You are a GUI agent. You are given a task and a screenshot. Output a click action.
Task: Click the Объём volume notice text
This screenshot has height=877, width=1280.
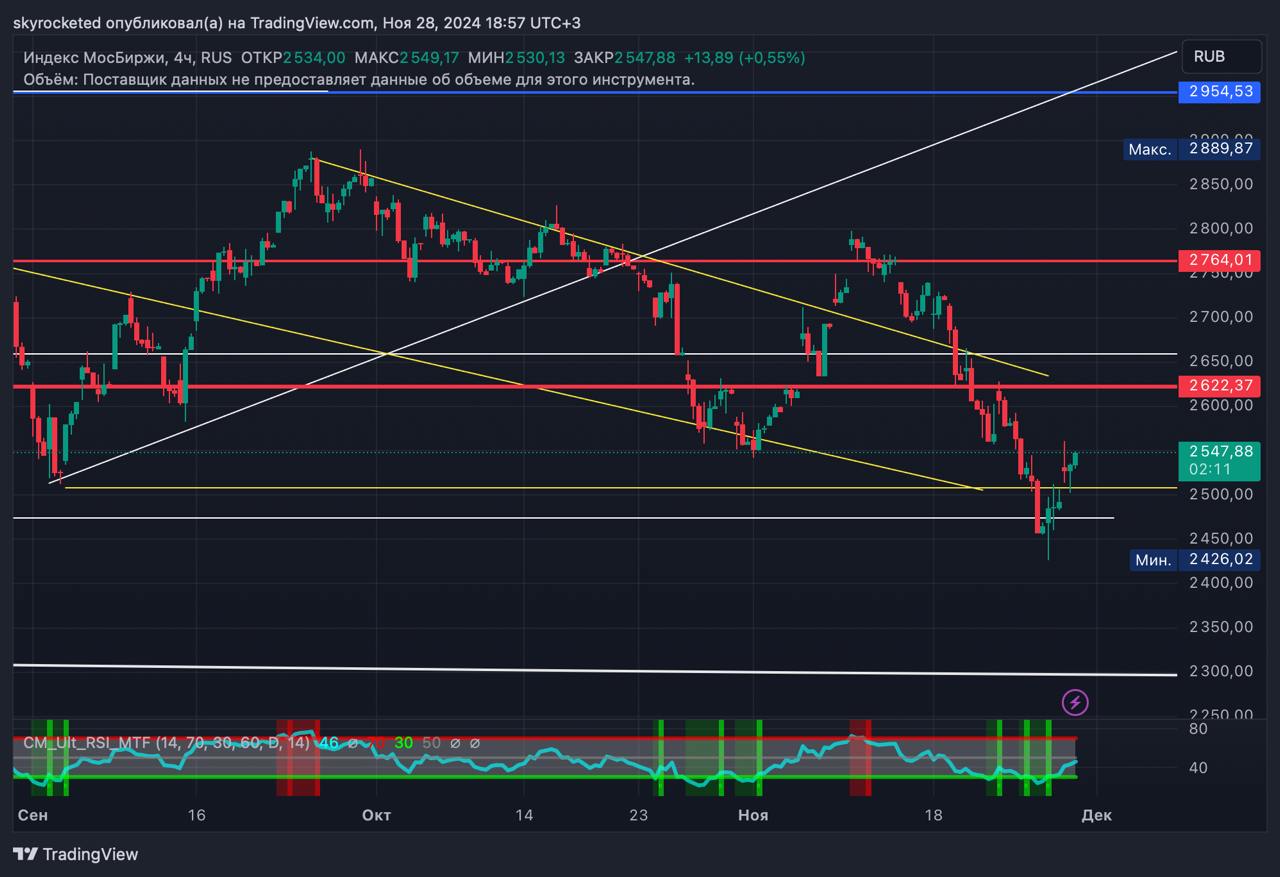point(358,79)
